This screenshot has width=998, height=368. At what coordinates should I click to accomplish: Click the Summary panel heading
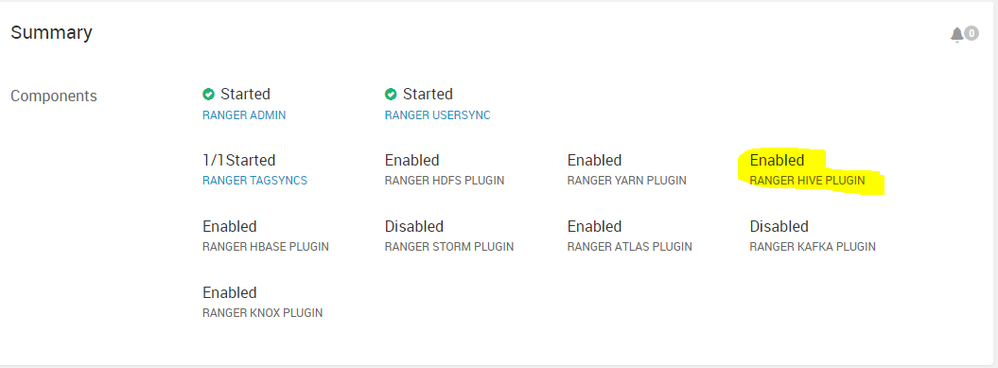pyautogui.click(x=52, y=33)
